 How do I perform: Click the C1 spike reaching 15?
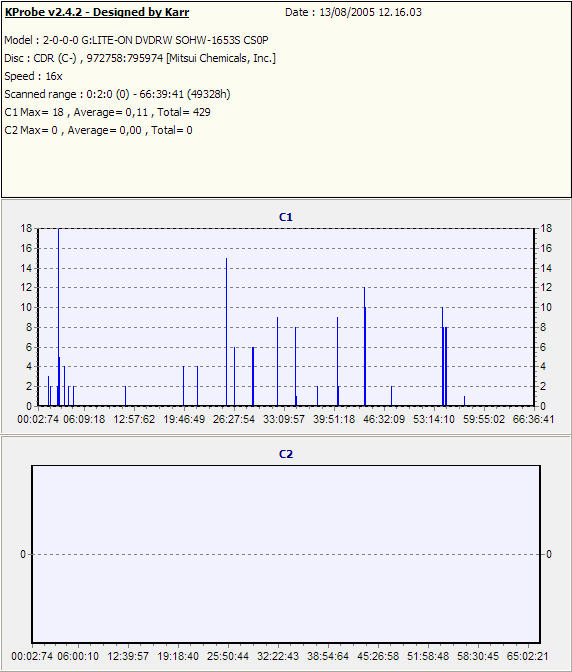pyautogui.click(x=226, y=332)
